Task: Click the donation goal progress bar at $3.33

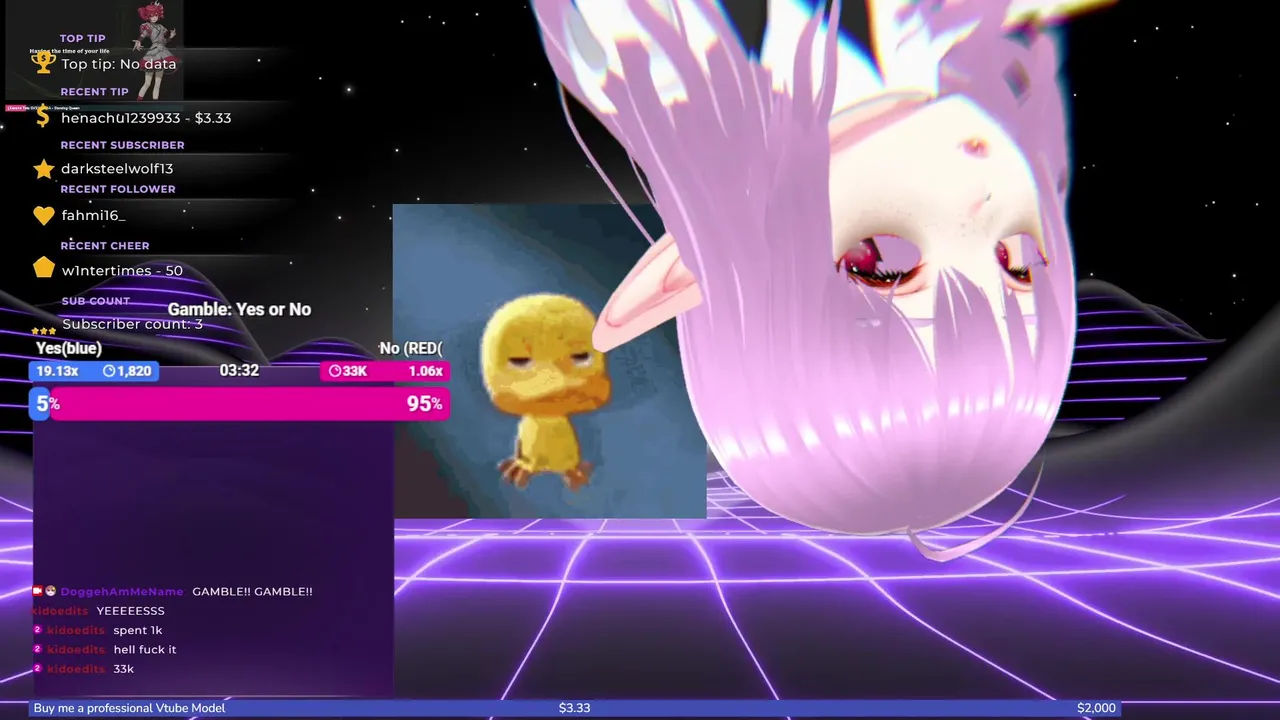Action: (575, 708)
